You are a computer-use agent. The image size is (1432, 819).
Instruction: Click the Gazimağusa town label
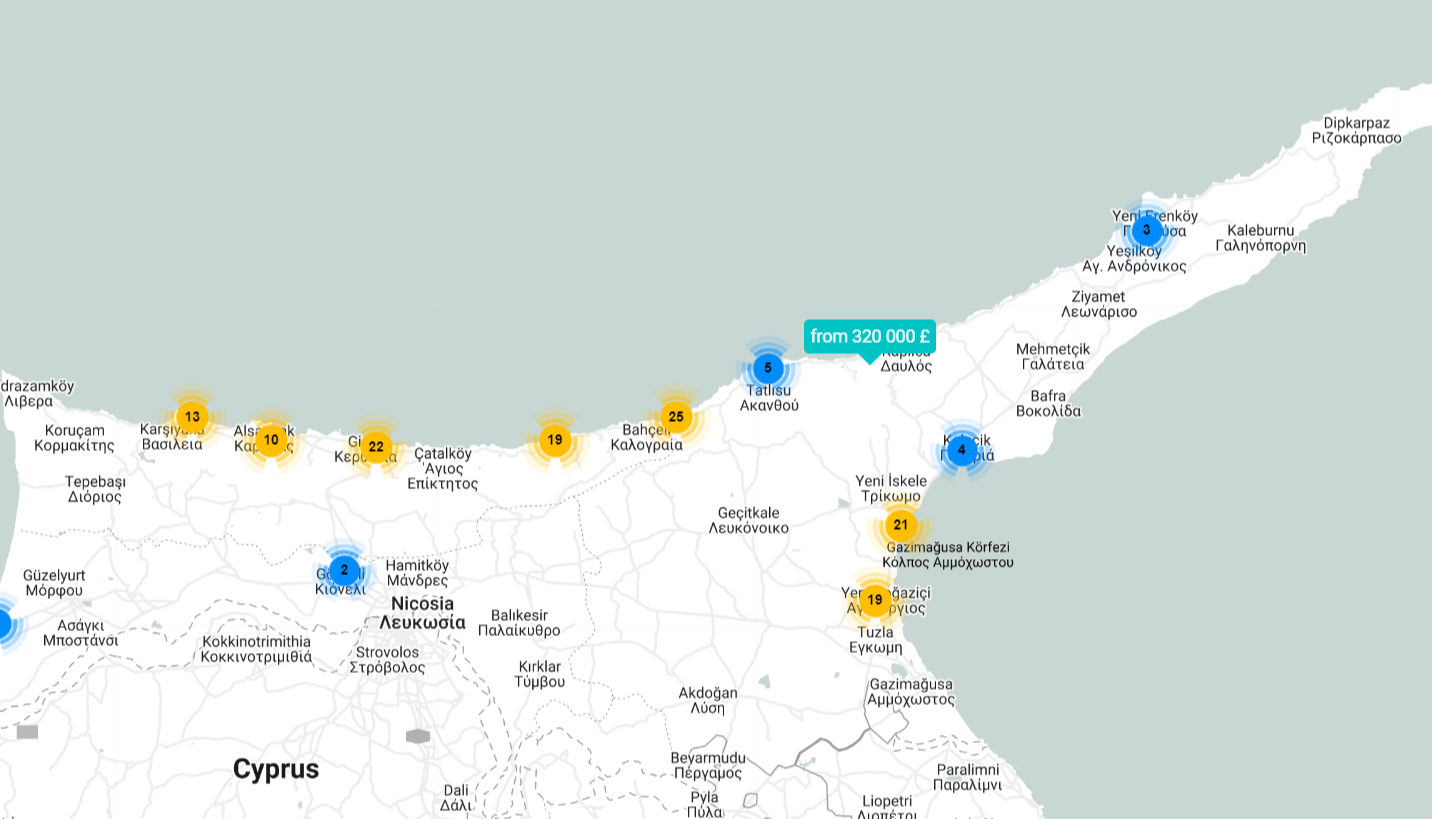click(x=911, y=684)
